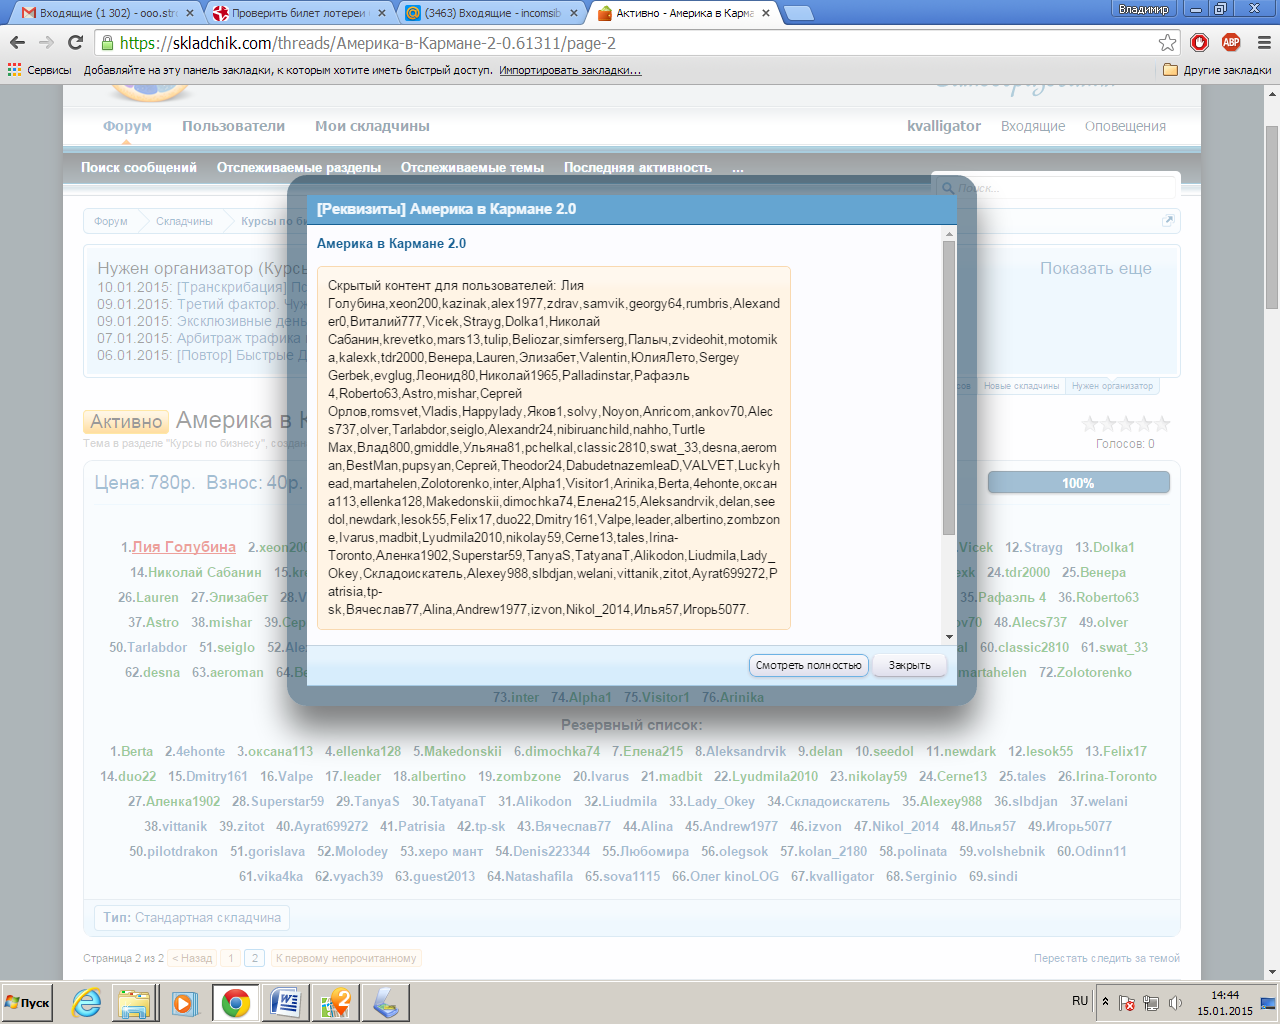Image resolution: width=1280 pixels, height=1024 pixels.
Task: Go back to the previous page
Action: click(x=17, y=43)
